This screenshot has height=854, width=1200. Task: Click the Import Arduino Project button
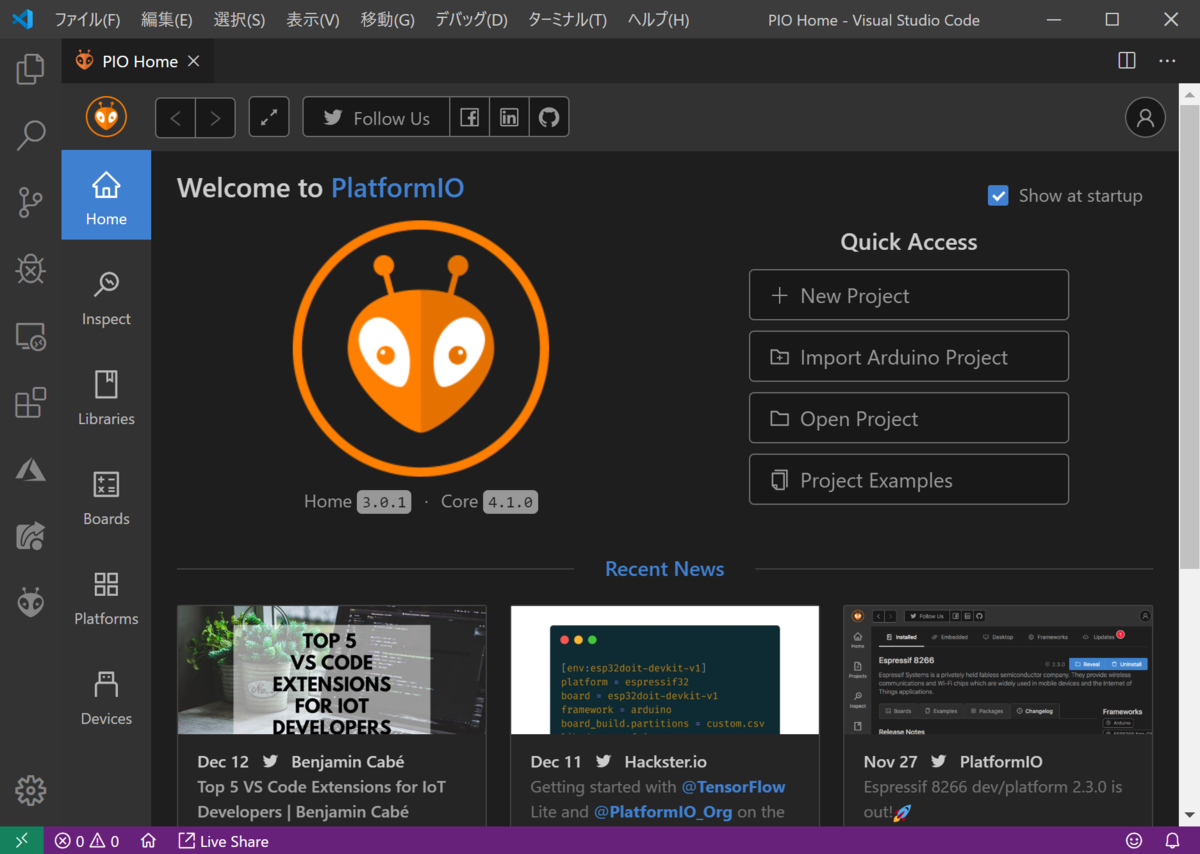[909, 357]
